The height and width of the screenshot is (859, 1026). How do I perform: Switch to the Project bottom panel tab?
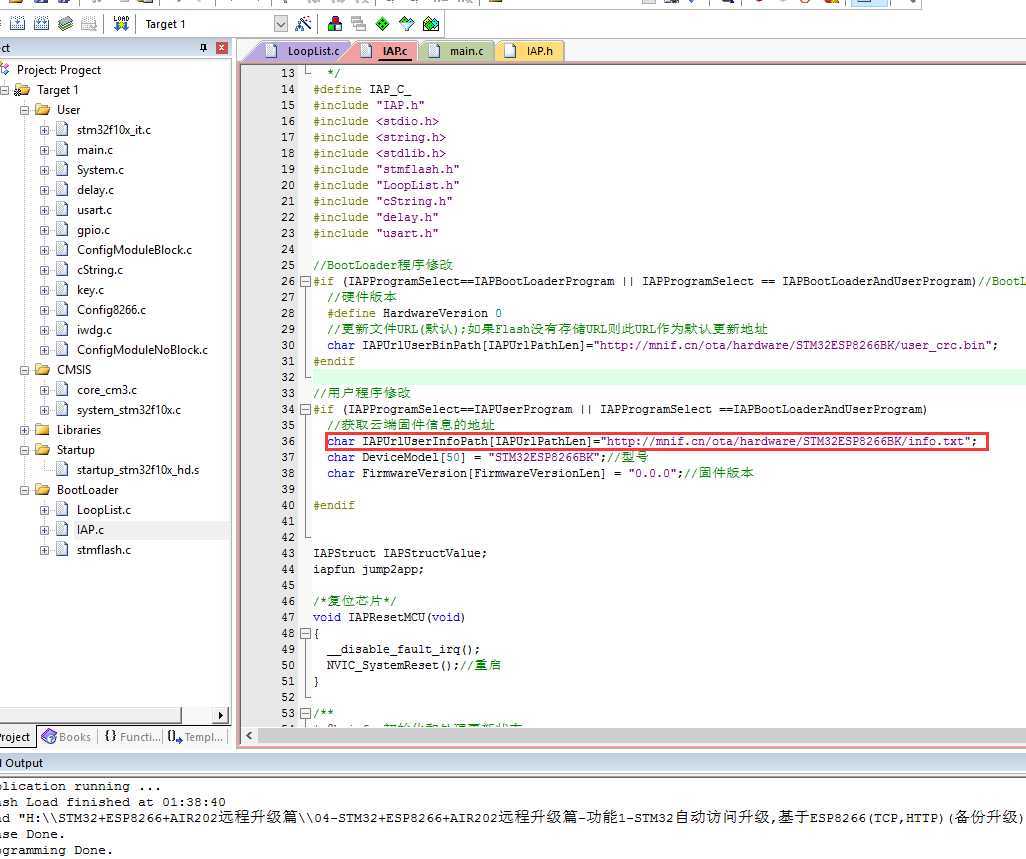[x=16, y=737]
